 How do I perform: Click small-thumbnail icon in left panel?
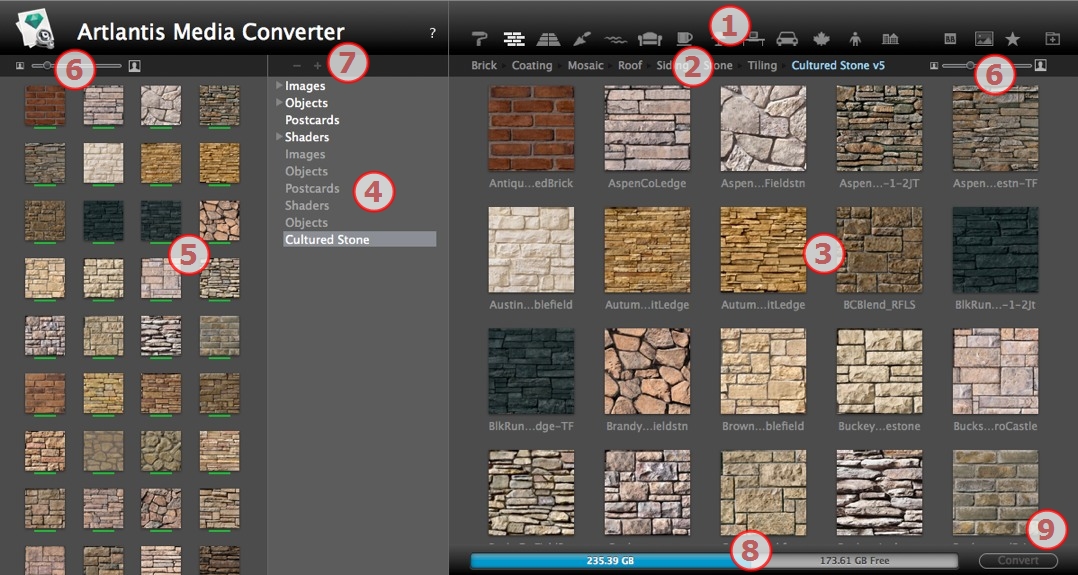pos(19,66)
